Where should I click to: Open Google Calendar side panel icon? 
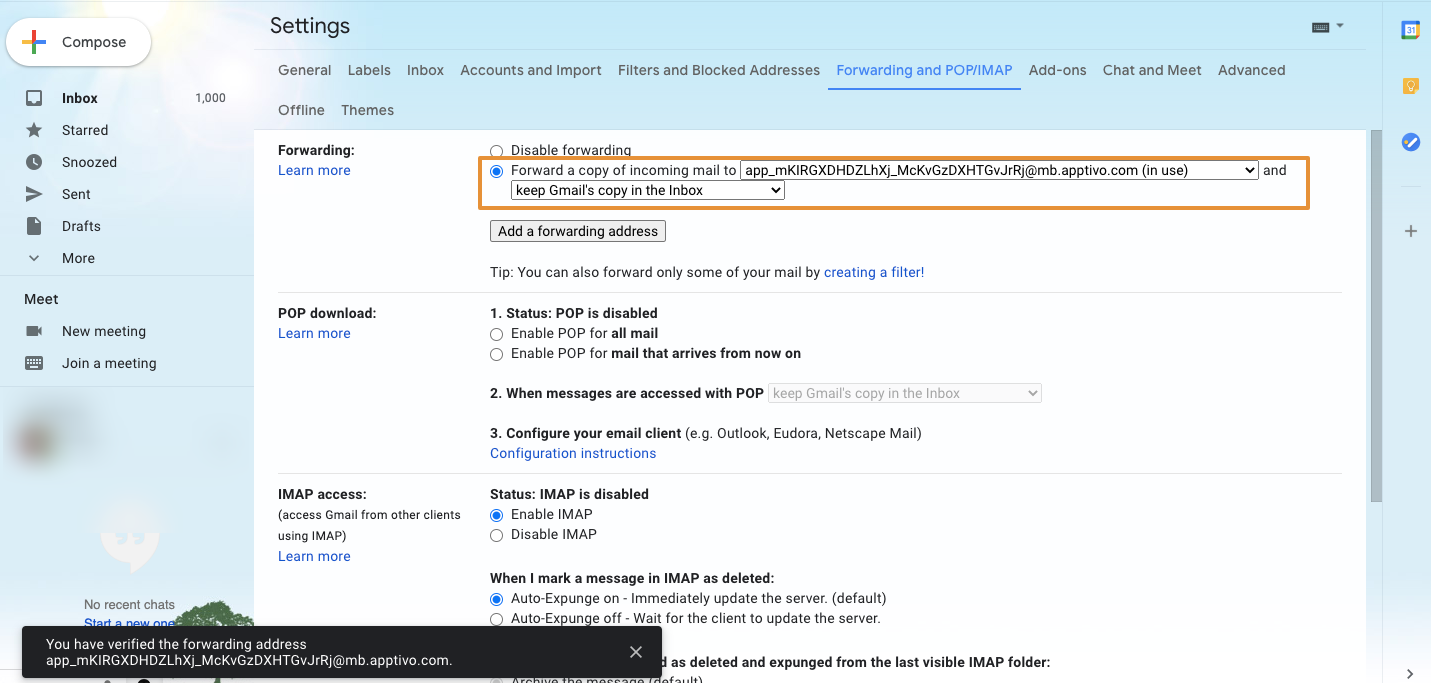[1410, 30]
